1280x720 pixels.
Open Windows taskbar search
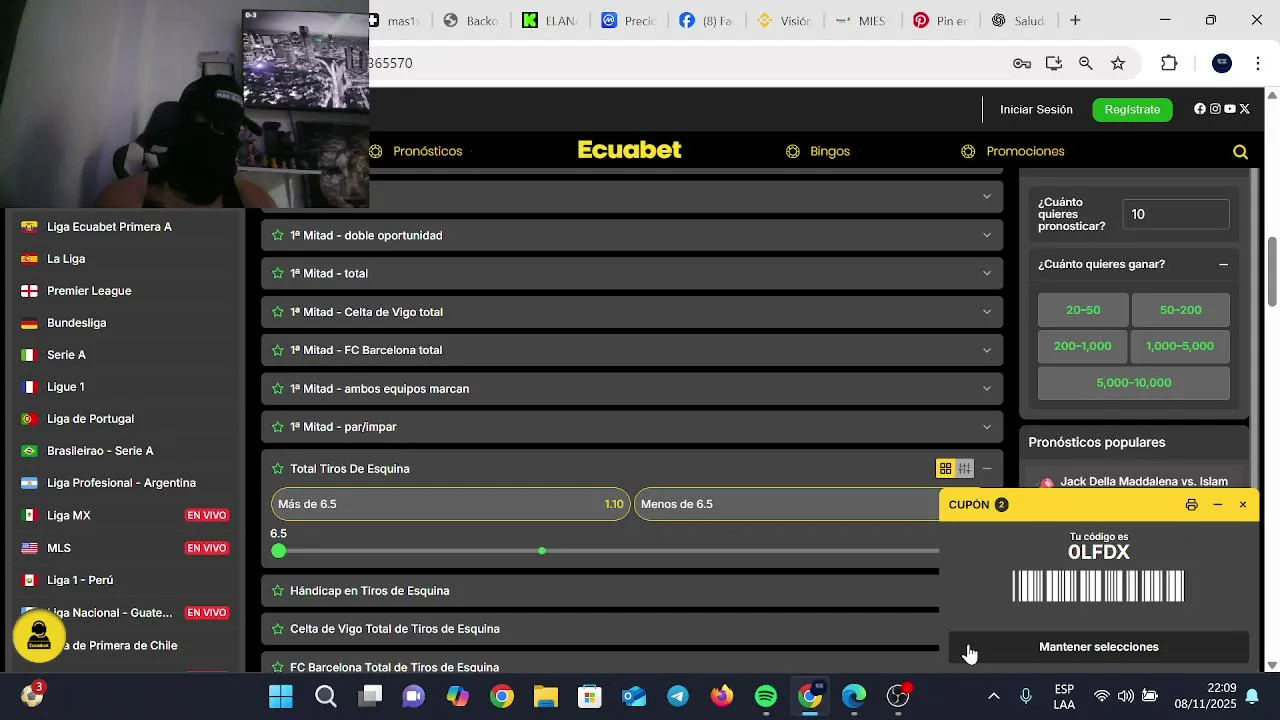tap(325, 696)
